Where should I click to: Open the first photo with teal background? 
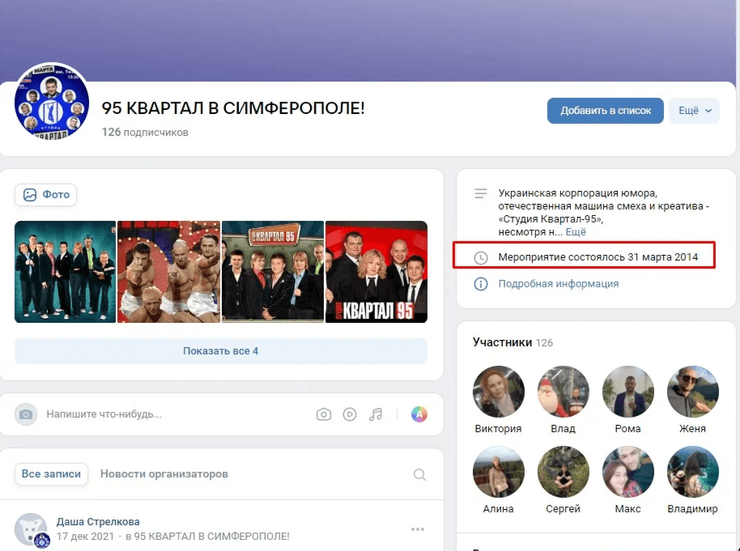[x=65, y=272]
